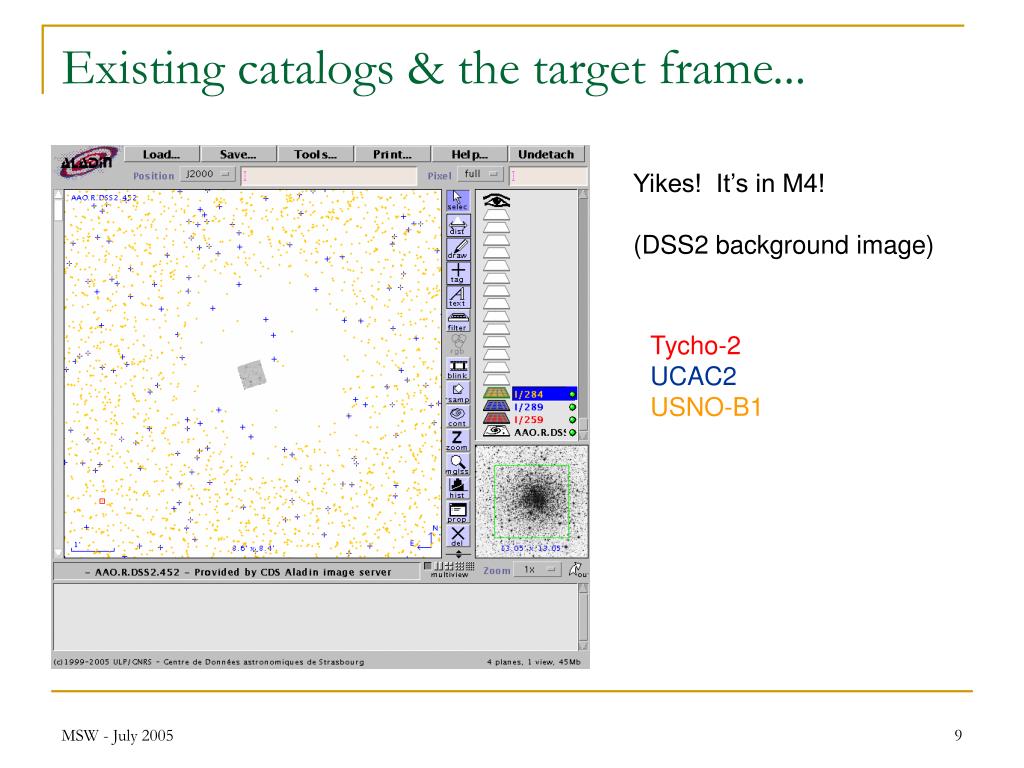
Task: Click the AAO.R.DSS image plane icon
Action: pos(496,431)
